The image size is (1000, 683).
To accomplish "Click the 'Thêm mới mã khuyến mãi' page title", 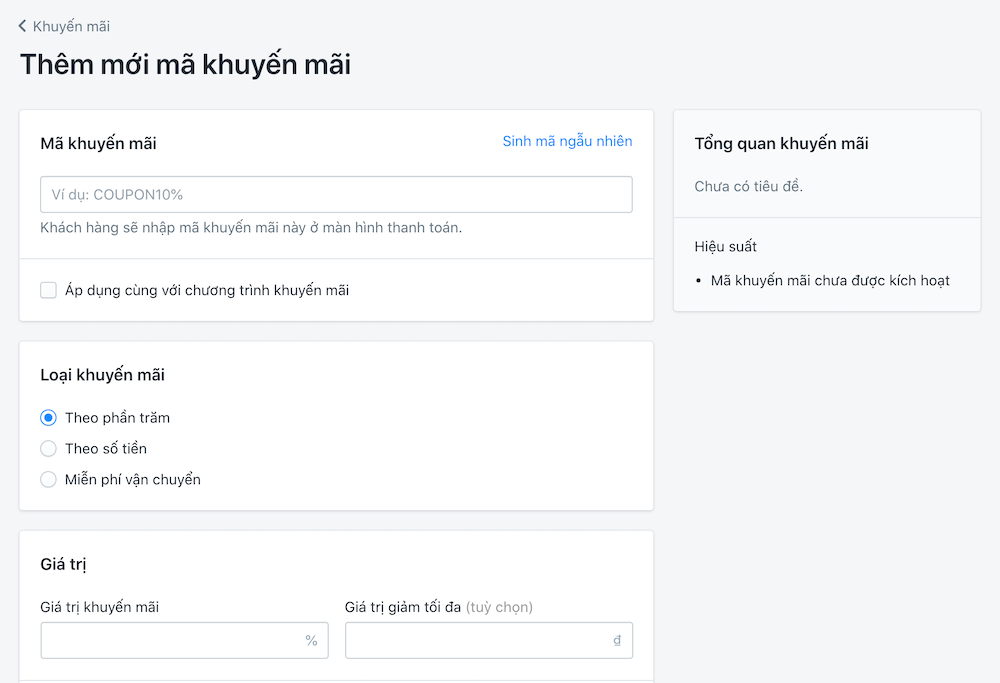I will 185,64.
